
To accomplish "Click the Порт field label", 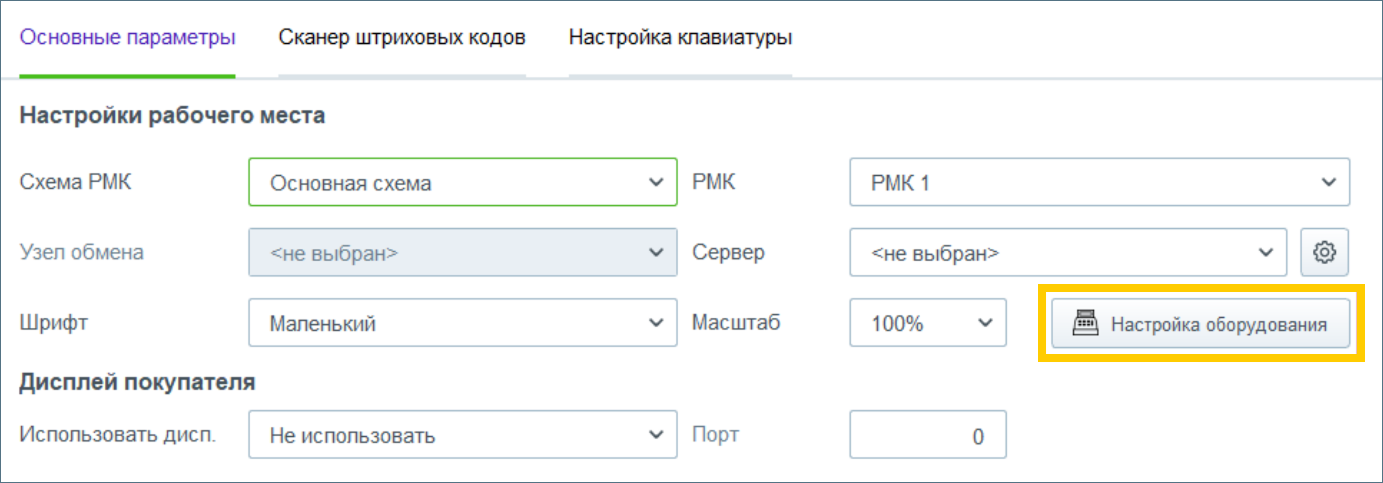I will [715, 435].
